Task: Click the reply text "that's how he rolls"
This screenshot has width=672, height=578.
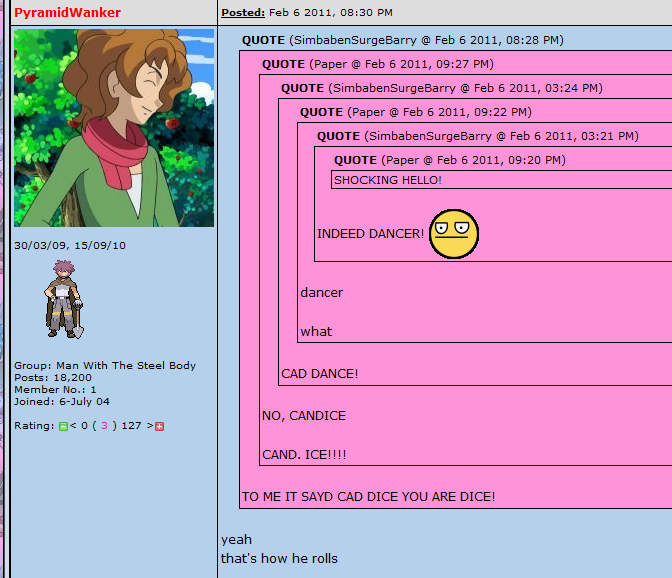Action: 279,559
